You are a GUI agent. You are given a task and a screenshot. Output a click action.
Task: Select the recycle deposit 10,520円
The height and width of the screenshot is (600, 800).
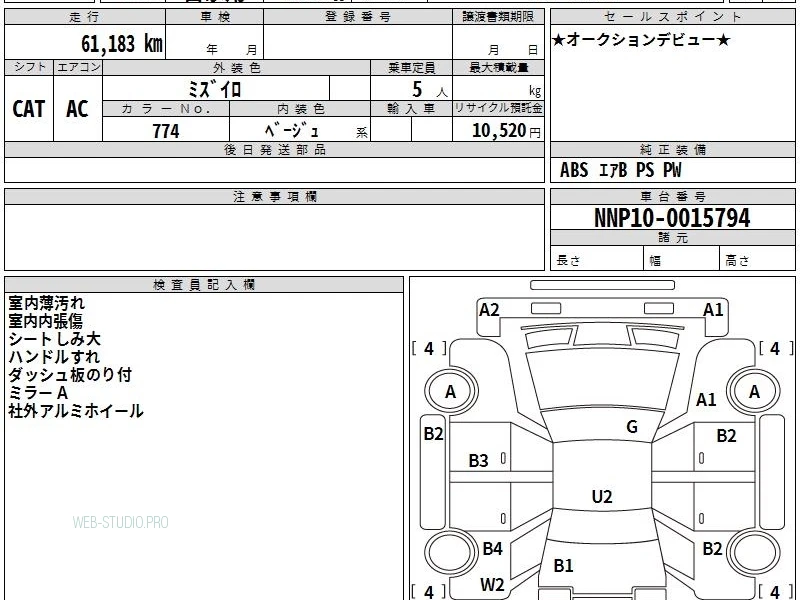506,131
